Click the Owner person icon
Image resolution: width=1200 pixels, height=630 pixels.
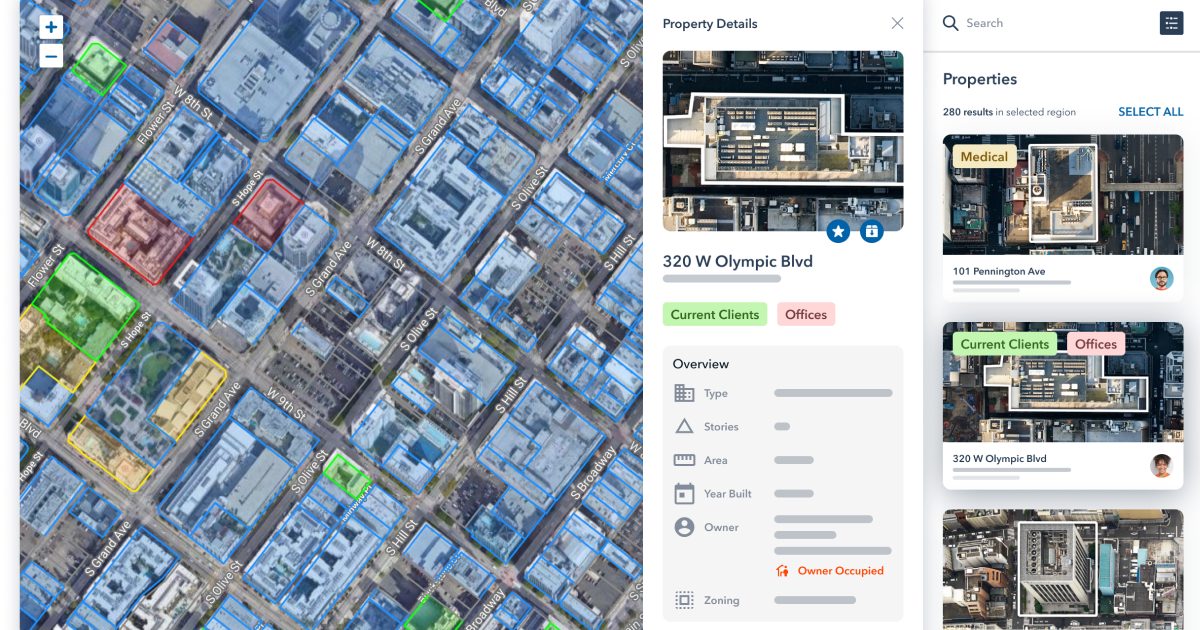684,527
